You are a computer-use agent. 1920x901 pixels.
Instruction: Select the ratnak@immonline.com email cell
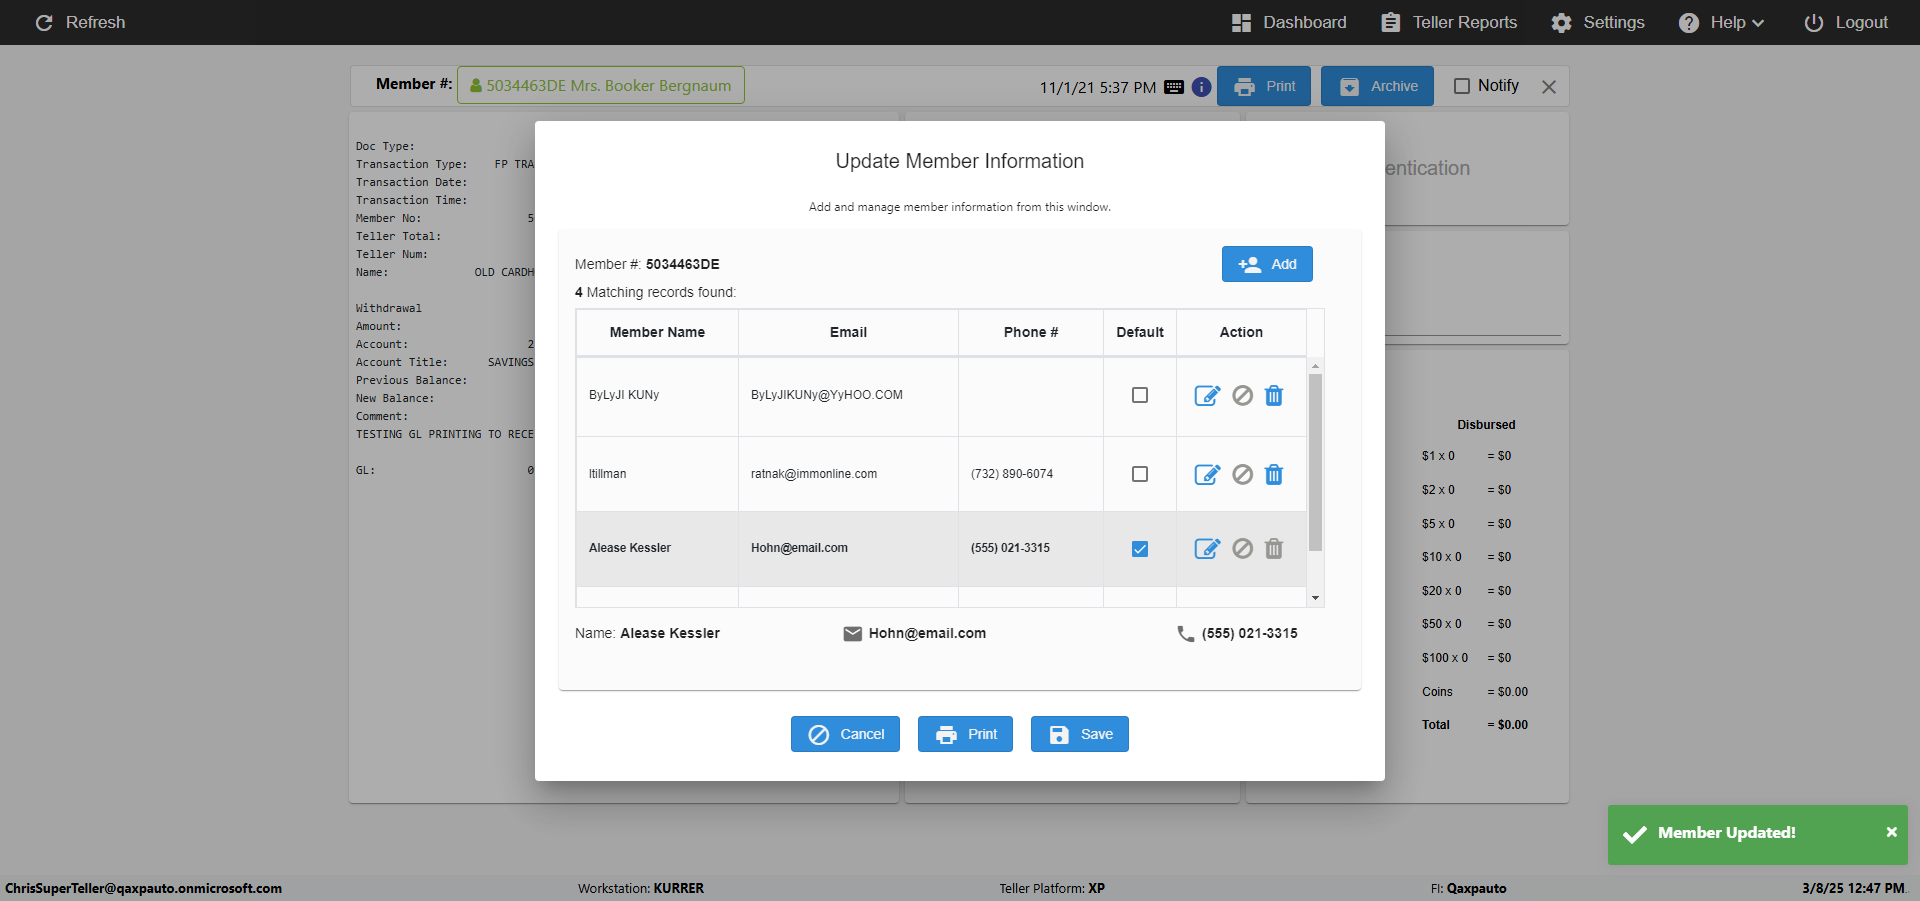click(x=848, y=474)
